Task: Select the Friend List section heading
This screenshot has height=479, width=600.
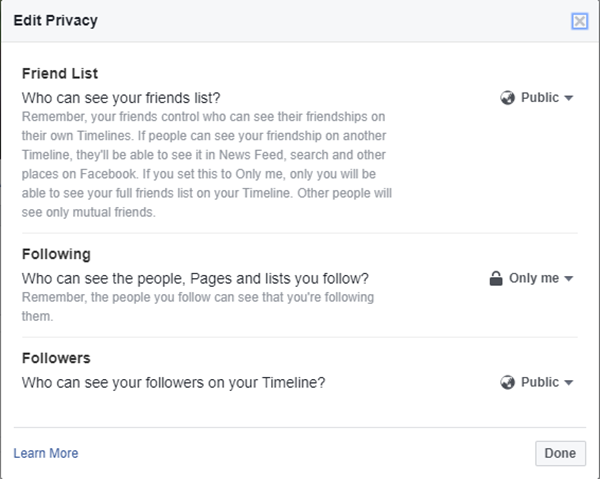Action: pyautogui.click(x=60, y=73)
